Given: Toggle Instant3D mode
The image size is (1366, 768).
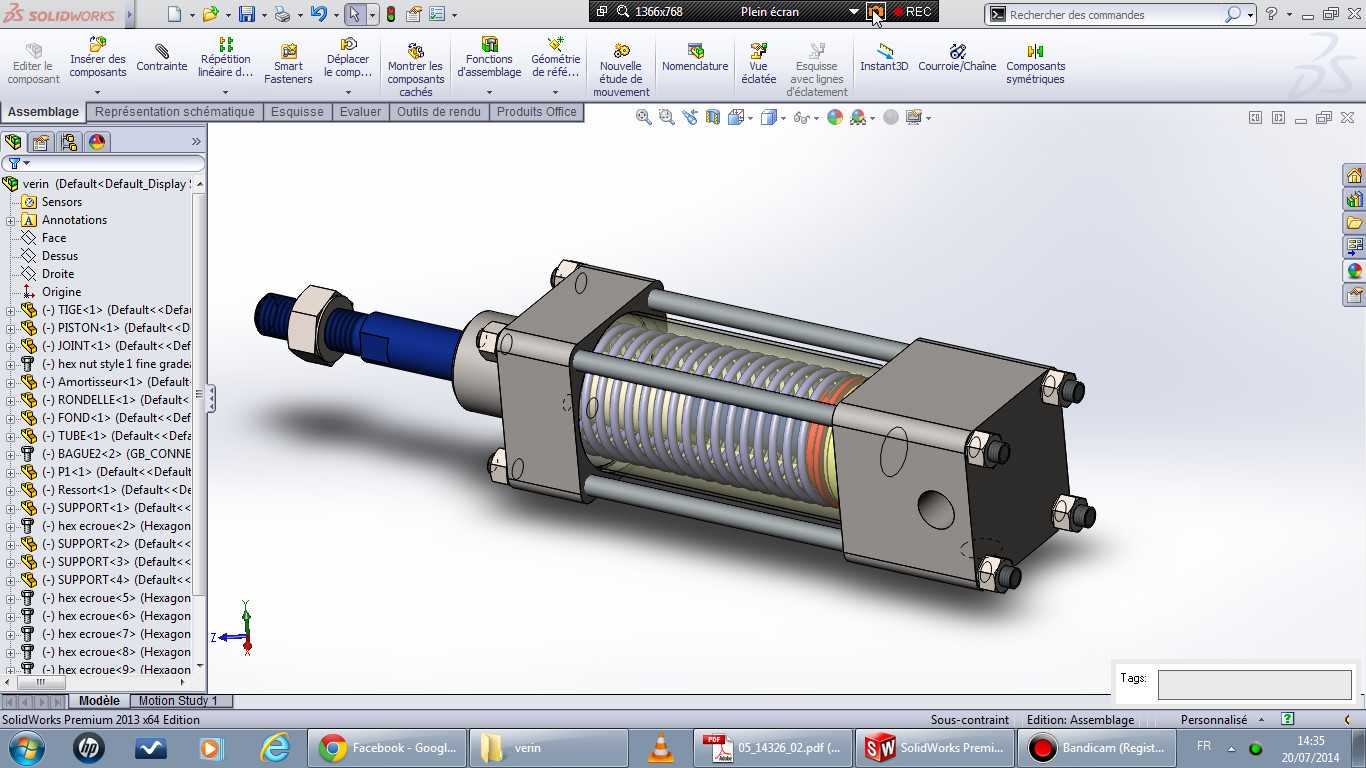Looking at the screenshot, I should click(x=884, y=58).
